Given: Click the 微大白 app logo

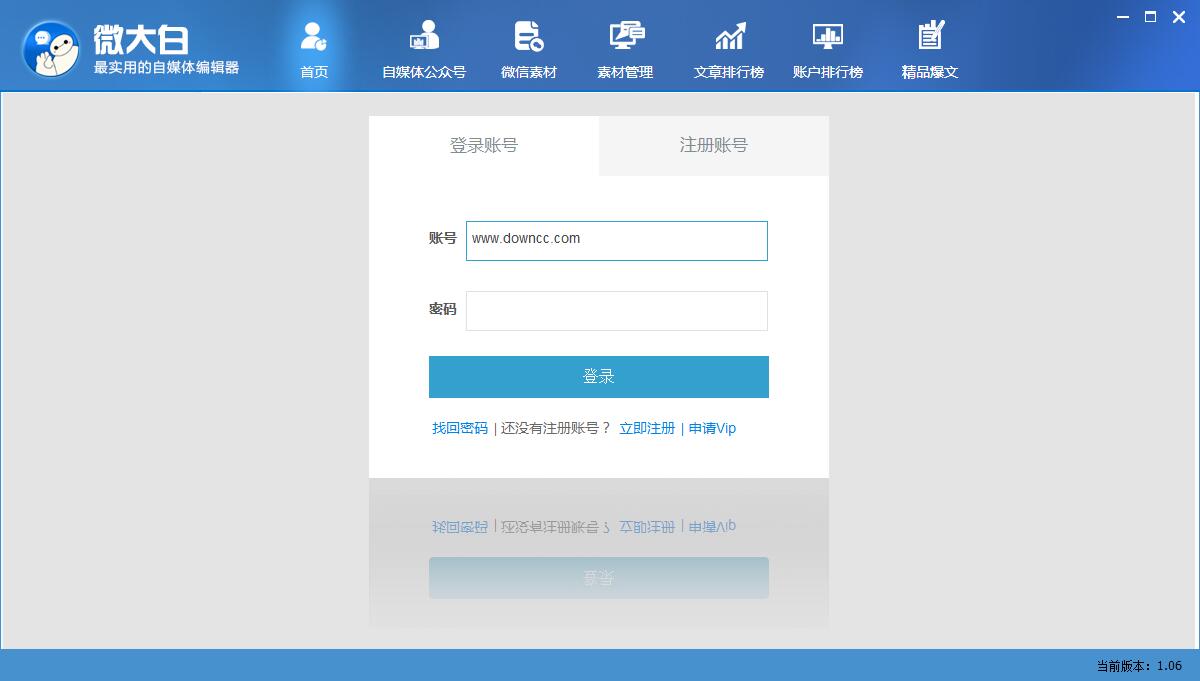Looking at the screenshot, I should 52,45.
